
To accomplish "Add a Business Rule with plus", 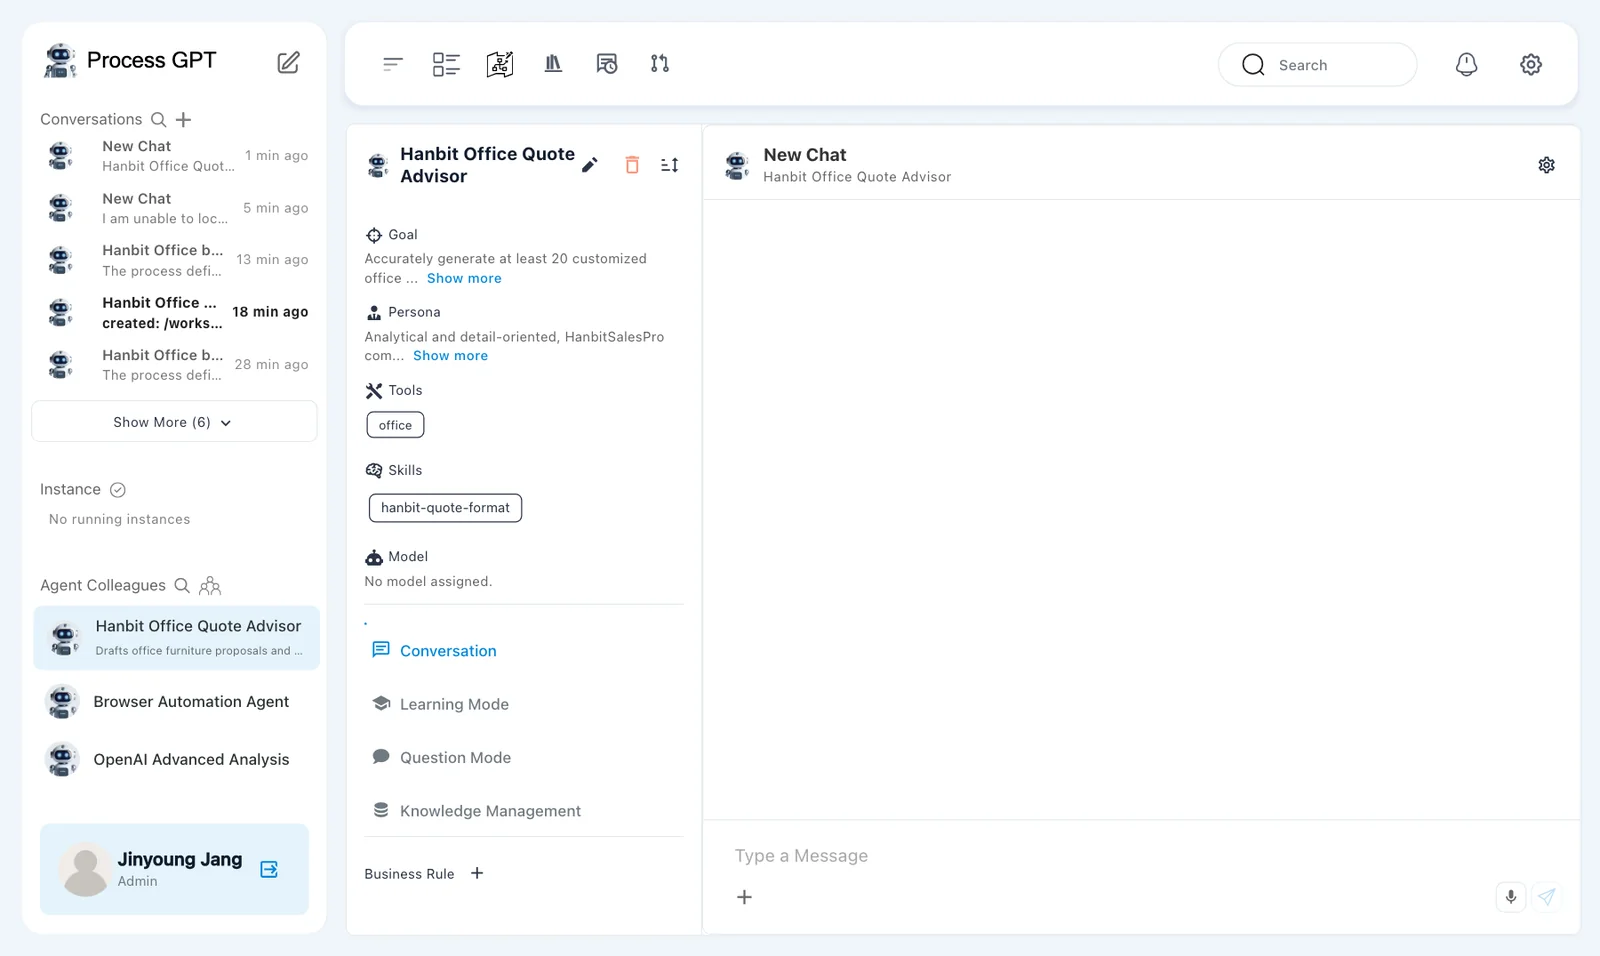I will (x=477, y=873).
